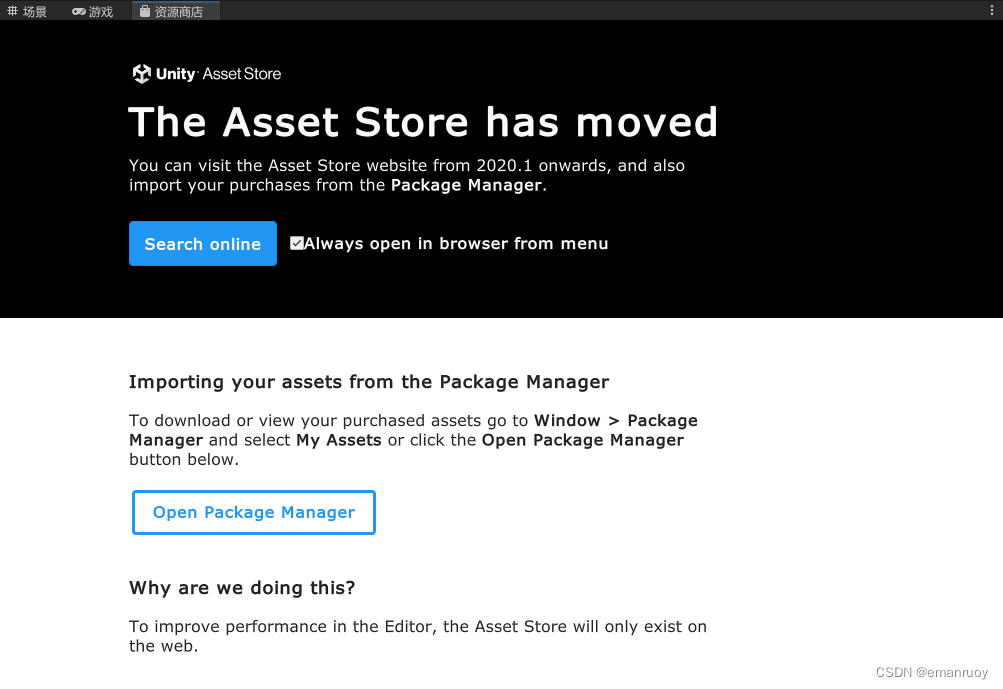The width and height of the screenshot is (1003, 689).
Task: Click Importing your assets from Package Manager heading
Action: (x=369, y=382)
